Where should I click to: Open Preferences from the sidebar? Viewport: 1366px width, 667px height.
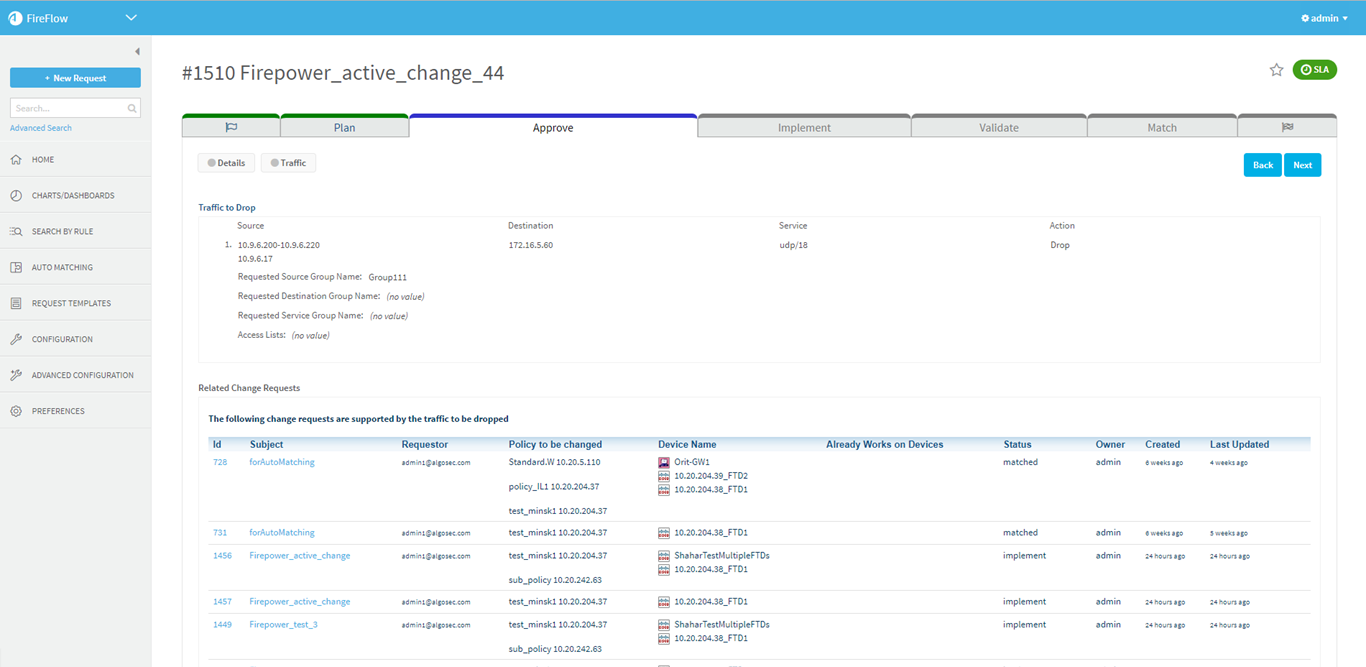pos(58,412)
